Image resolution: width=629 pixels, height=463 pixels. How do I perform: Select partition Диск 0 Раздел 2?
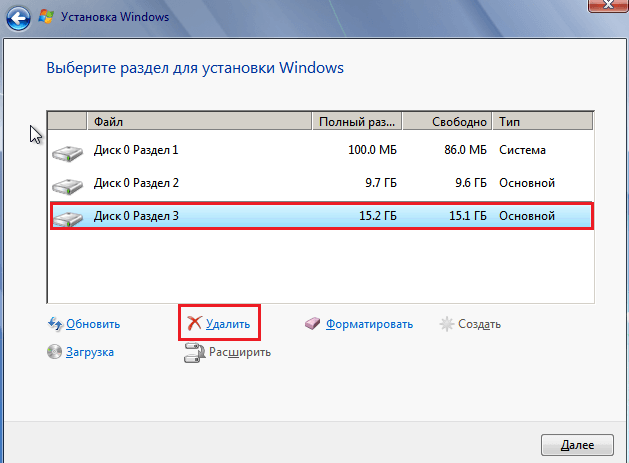pos(321,183)
